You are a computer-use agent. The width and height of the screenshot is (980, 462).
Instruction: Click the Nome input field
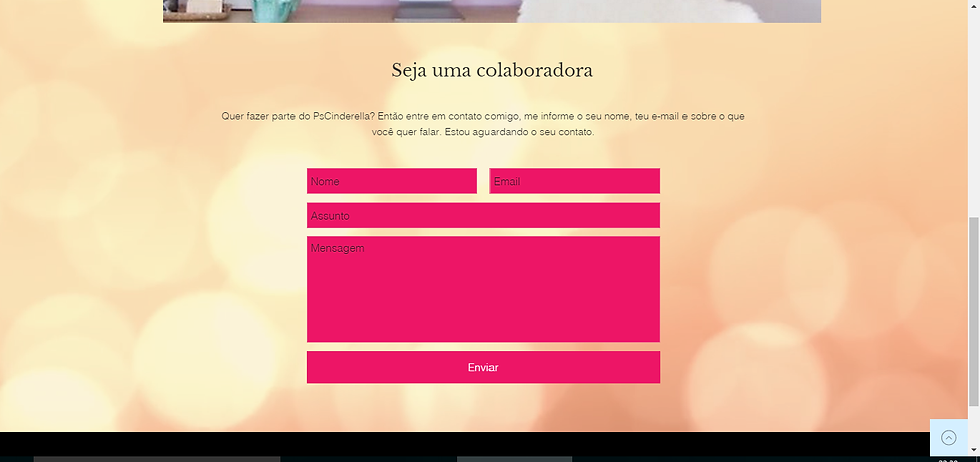[392, 181]
